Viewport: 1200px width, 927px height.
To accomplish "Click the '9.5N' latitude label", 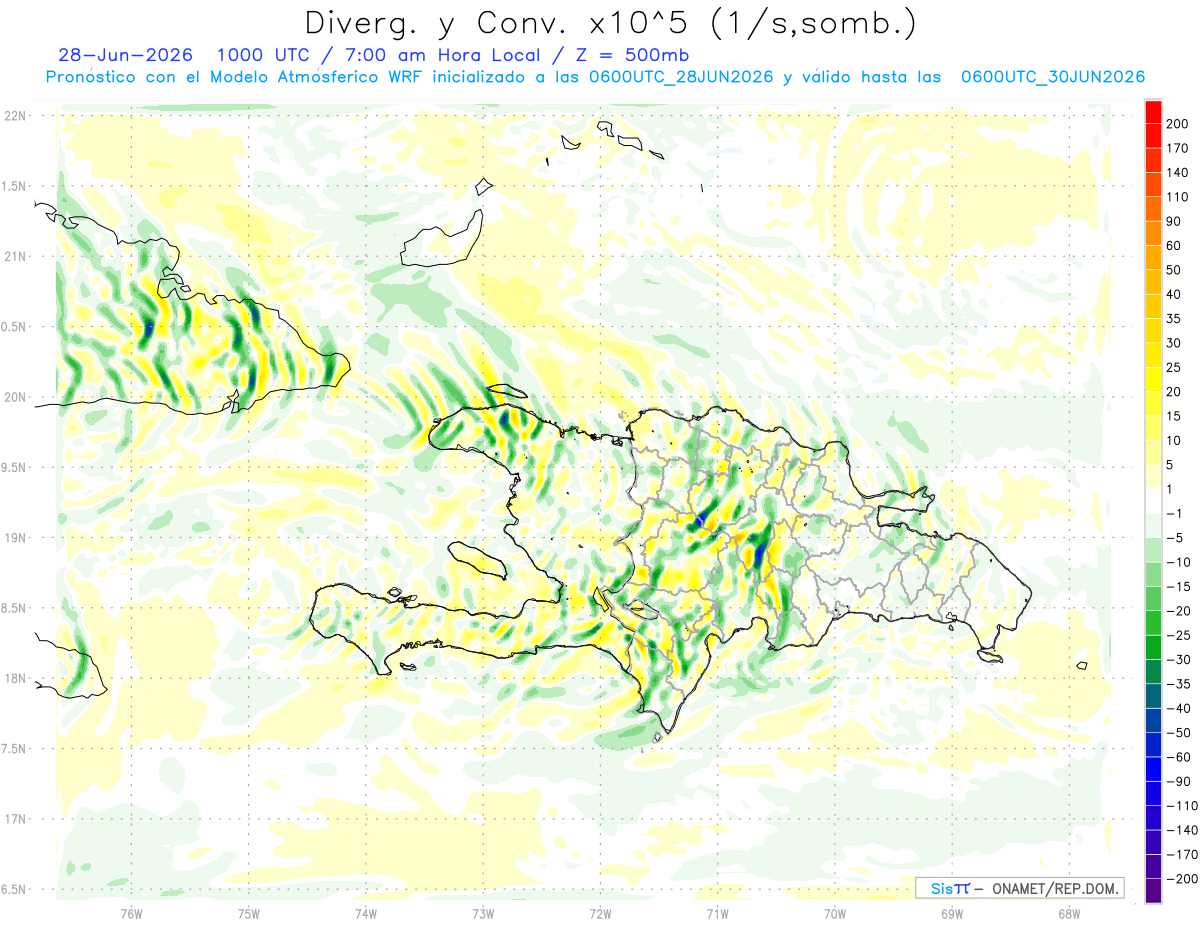I will [15, 468].
